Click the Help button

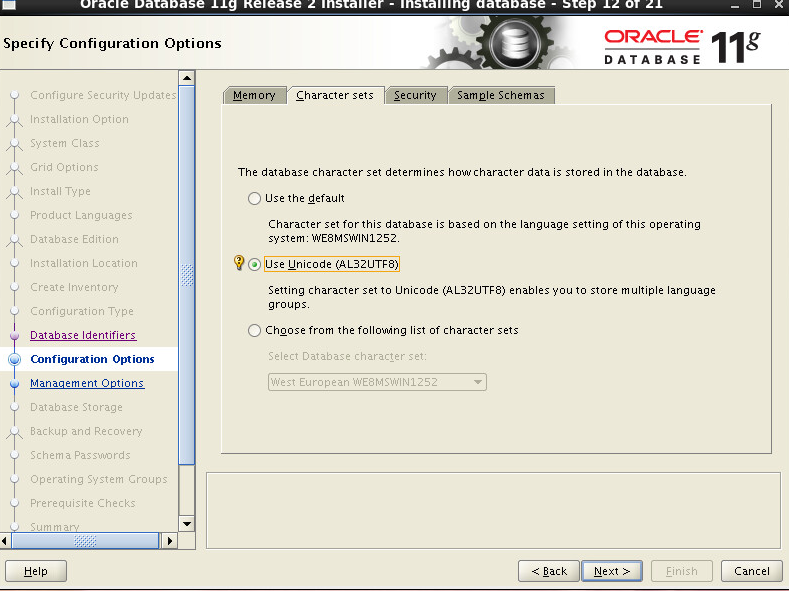click(x=36, y=571)
